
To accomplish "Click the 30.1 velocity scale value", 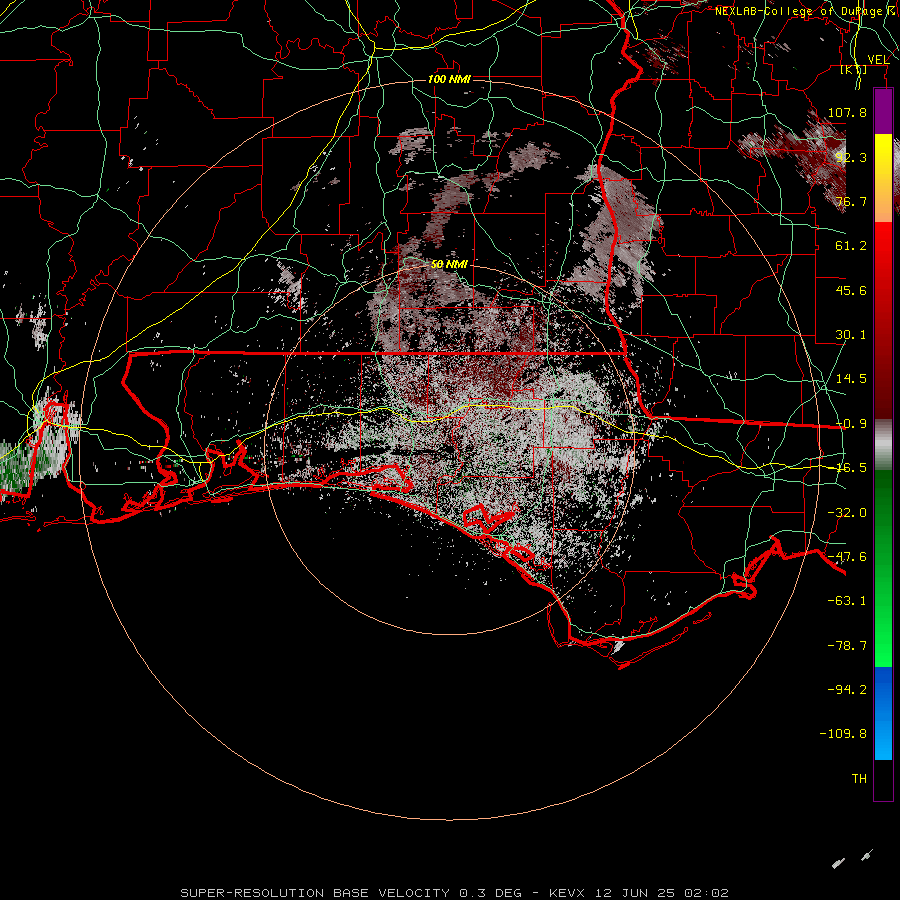I will click(x=851, y=335).
